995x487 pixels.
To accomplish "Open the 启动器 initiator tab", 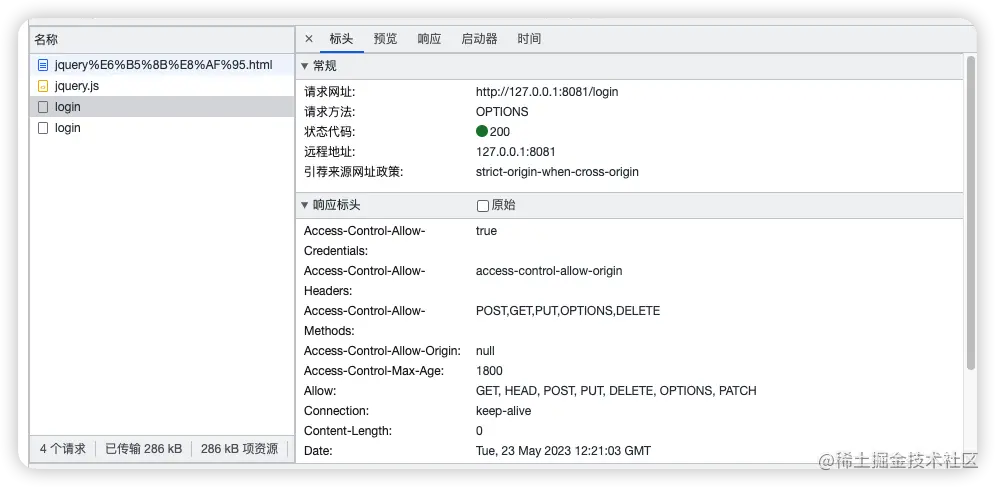I will pyautogui.click(x=479, y=39).
